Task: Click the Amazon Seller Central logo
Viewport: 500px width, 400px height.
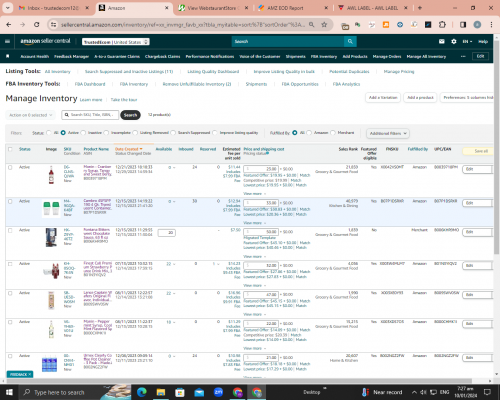Action: point(45,41)
